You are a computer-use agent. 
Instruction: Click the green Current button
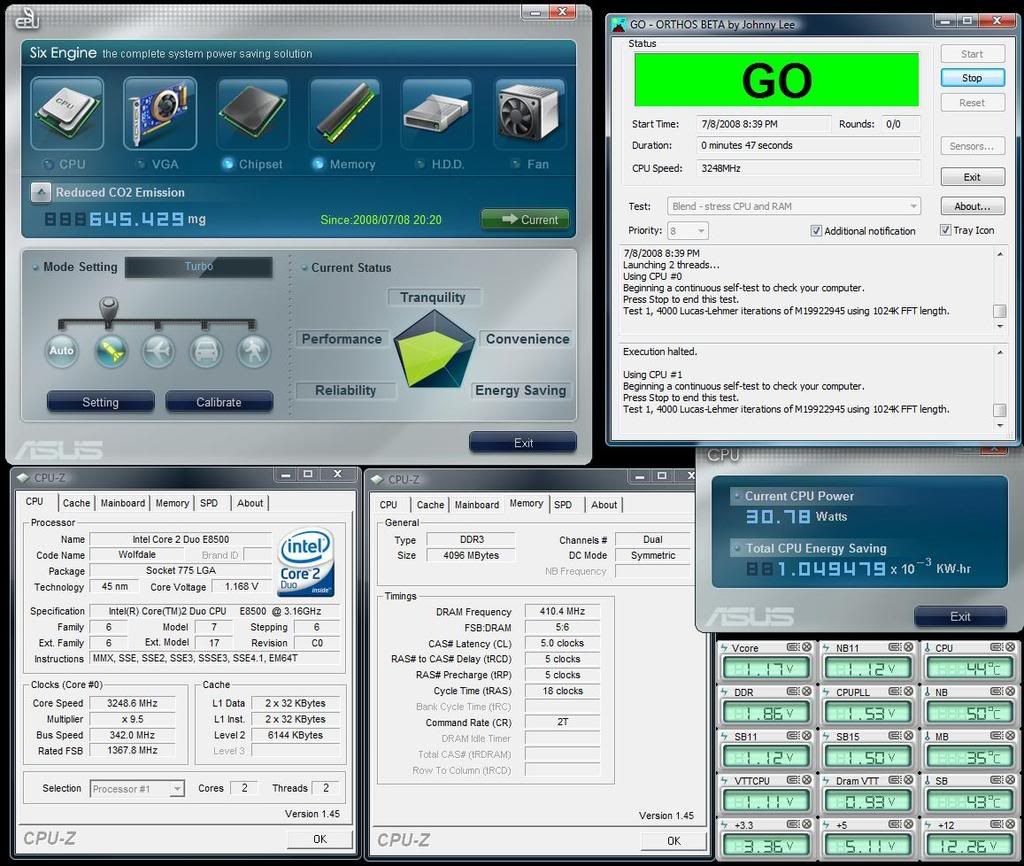pos(526,219)
